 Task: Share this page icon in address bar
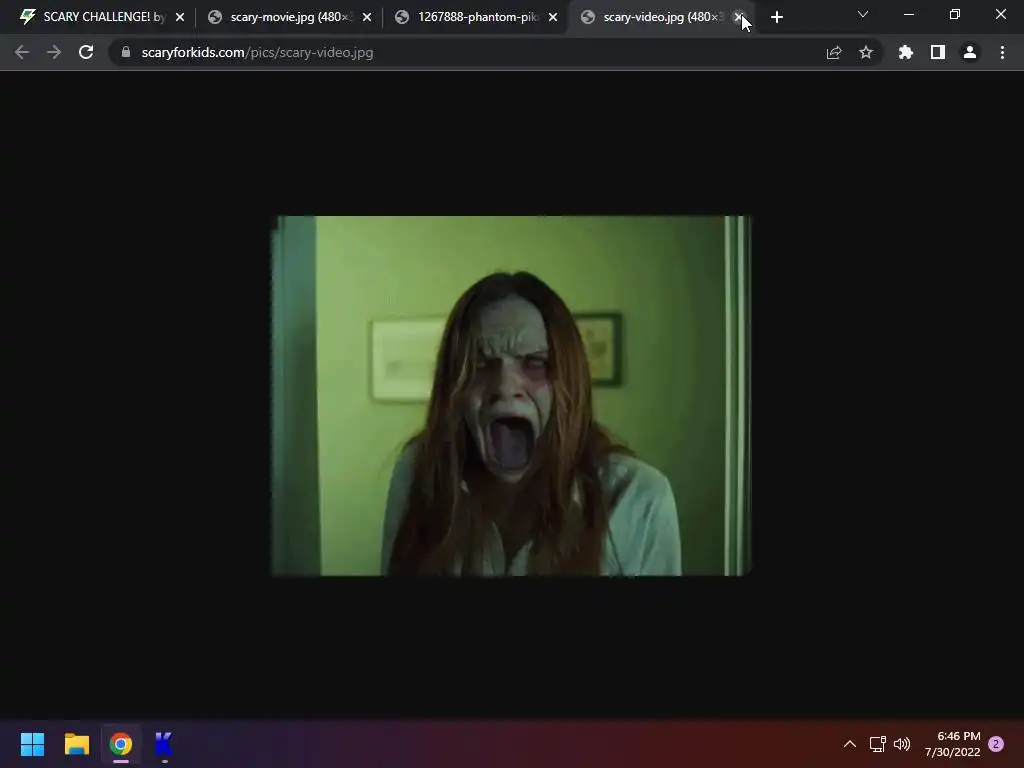pyautogui.click(x=834, y=52)
